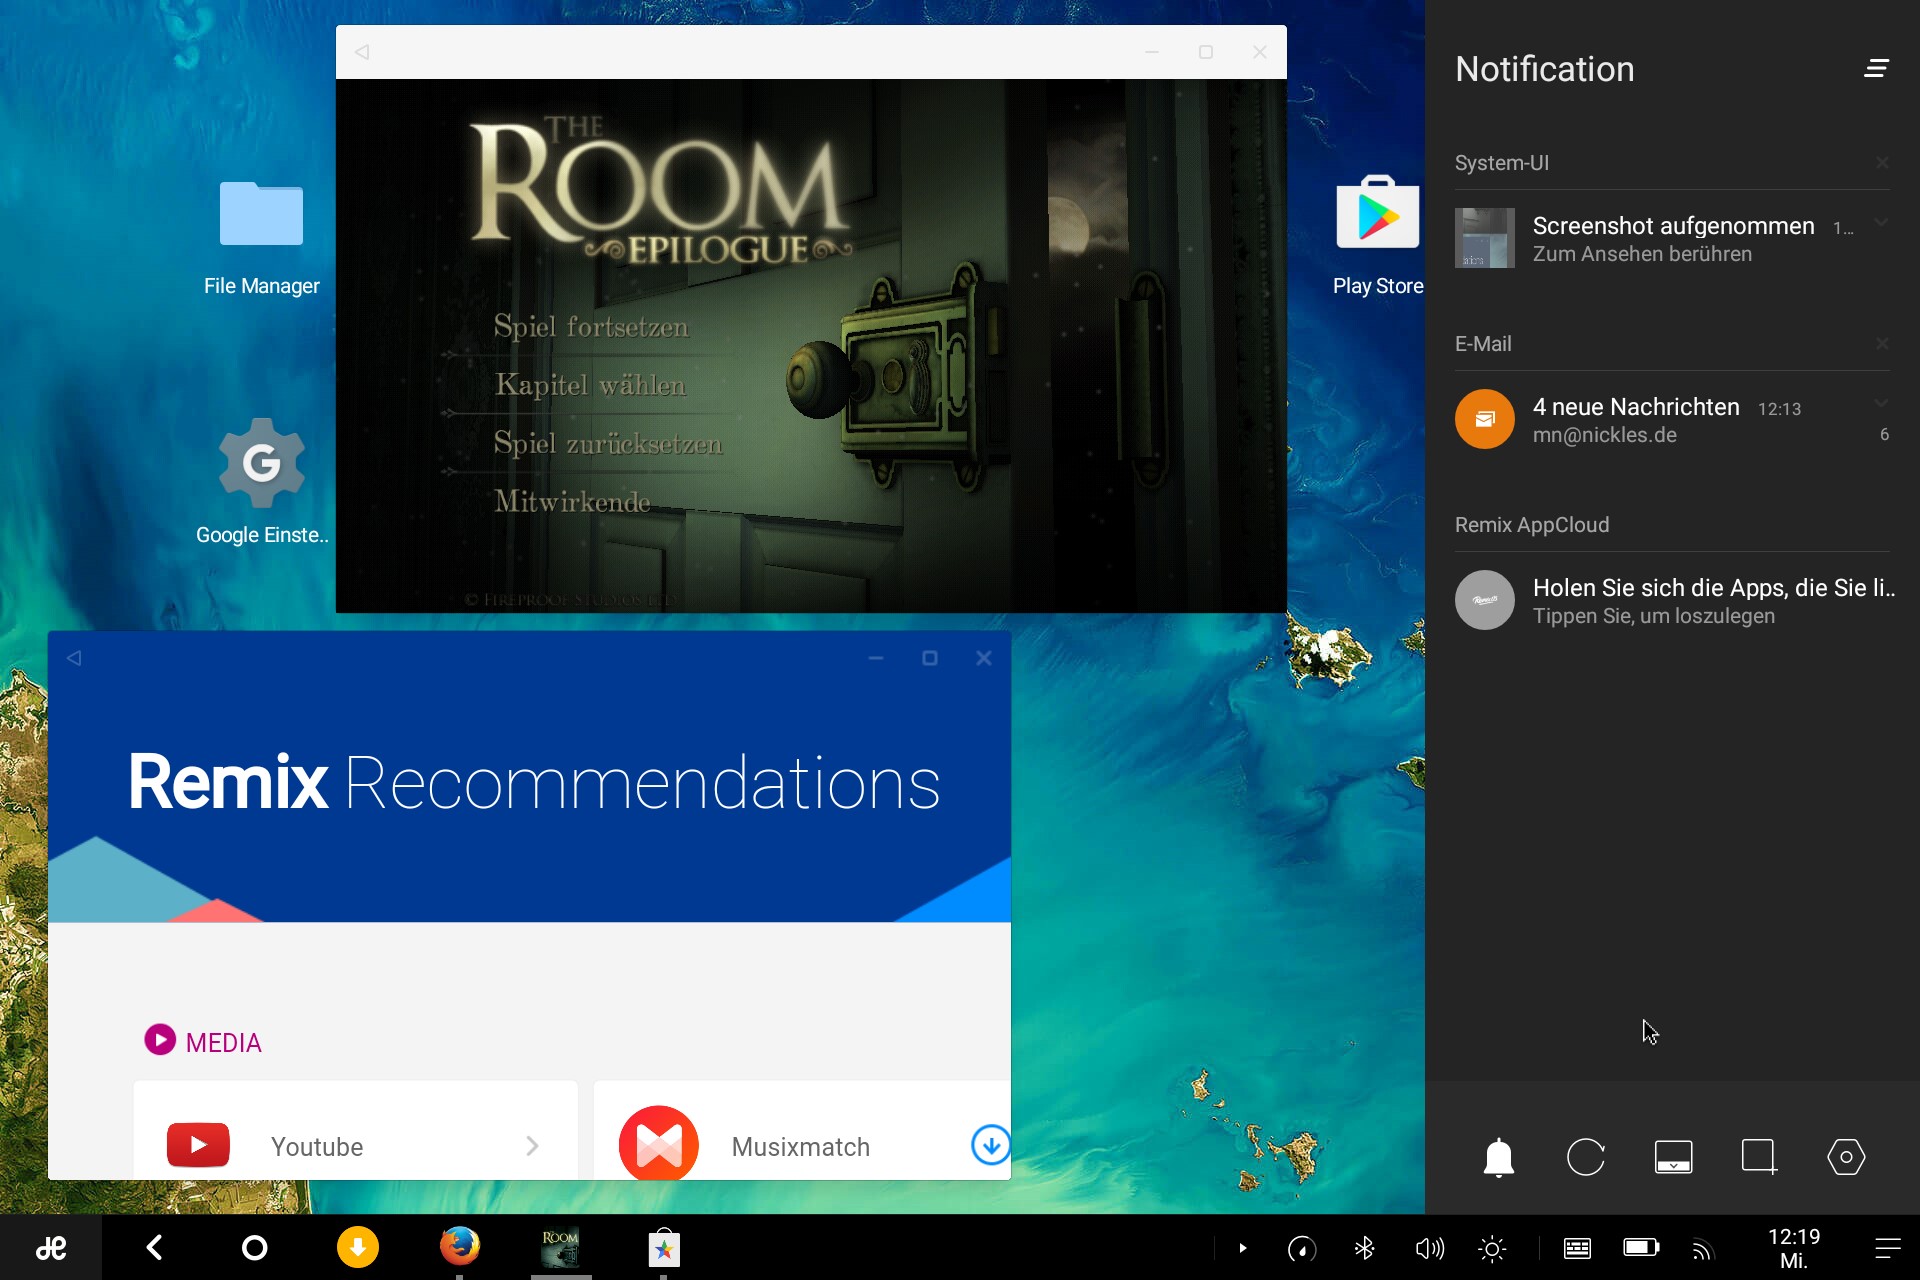Dismiss the E-Mail notification group

pyautogui.click(x=1882, y=344)
